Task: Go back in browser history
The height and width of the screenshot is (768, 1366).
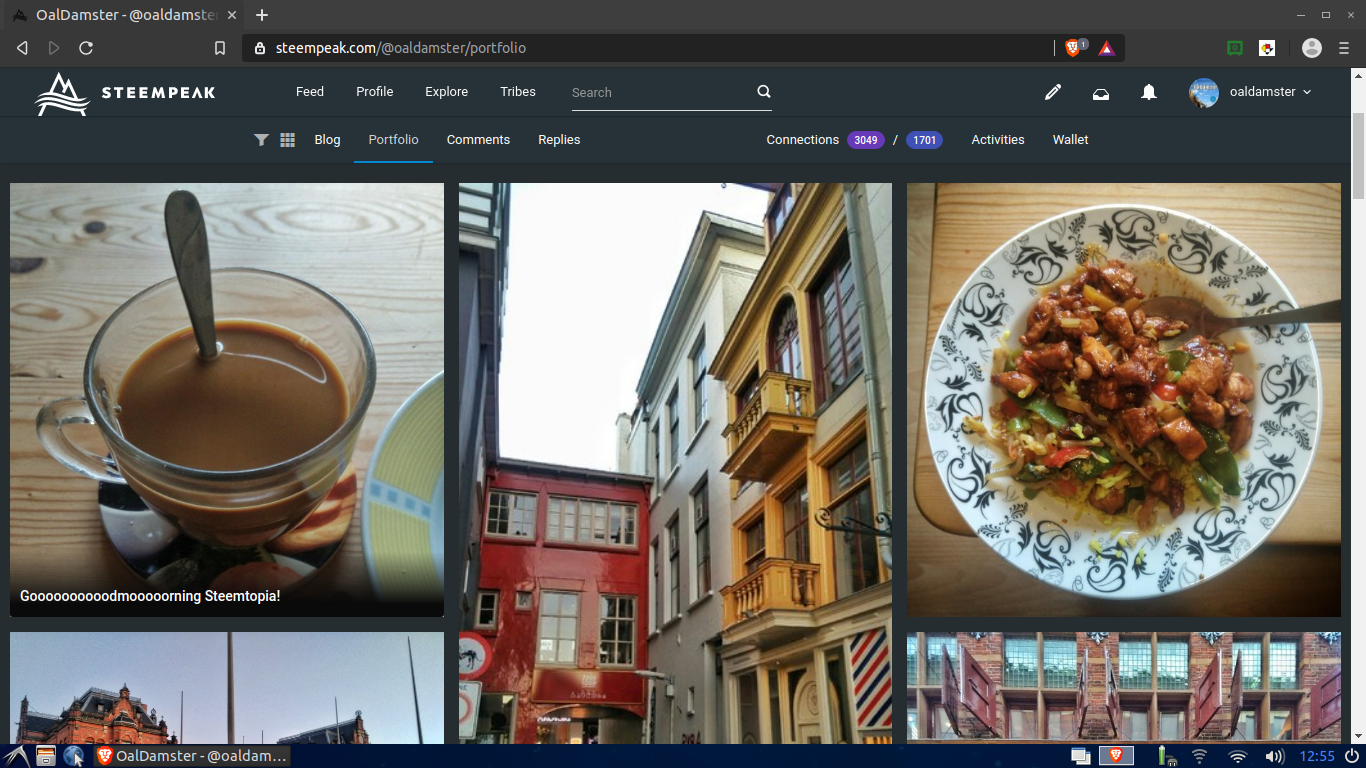Action: [x=22, y=48]
